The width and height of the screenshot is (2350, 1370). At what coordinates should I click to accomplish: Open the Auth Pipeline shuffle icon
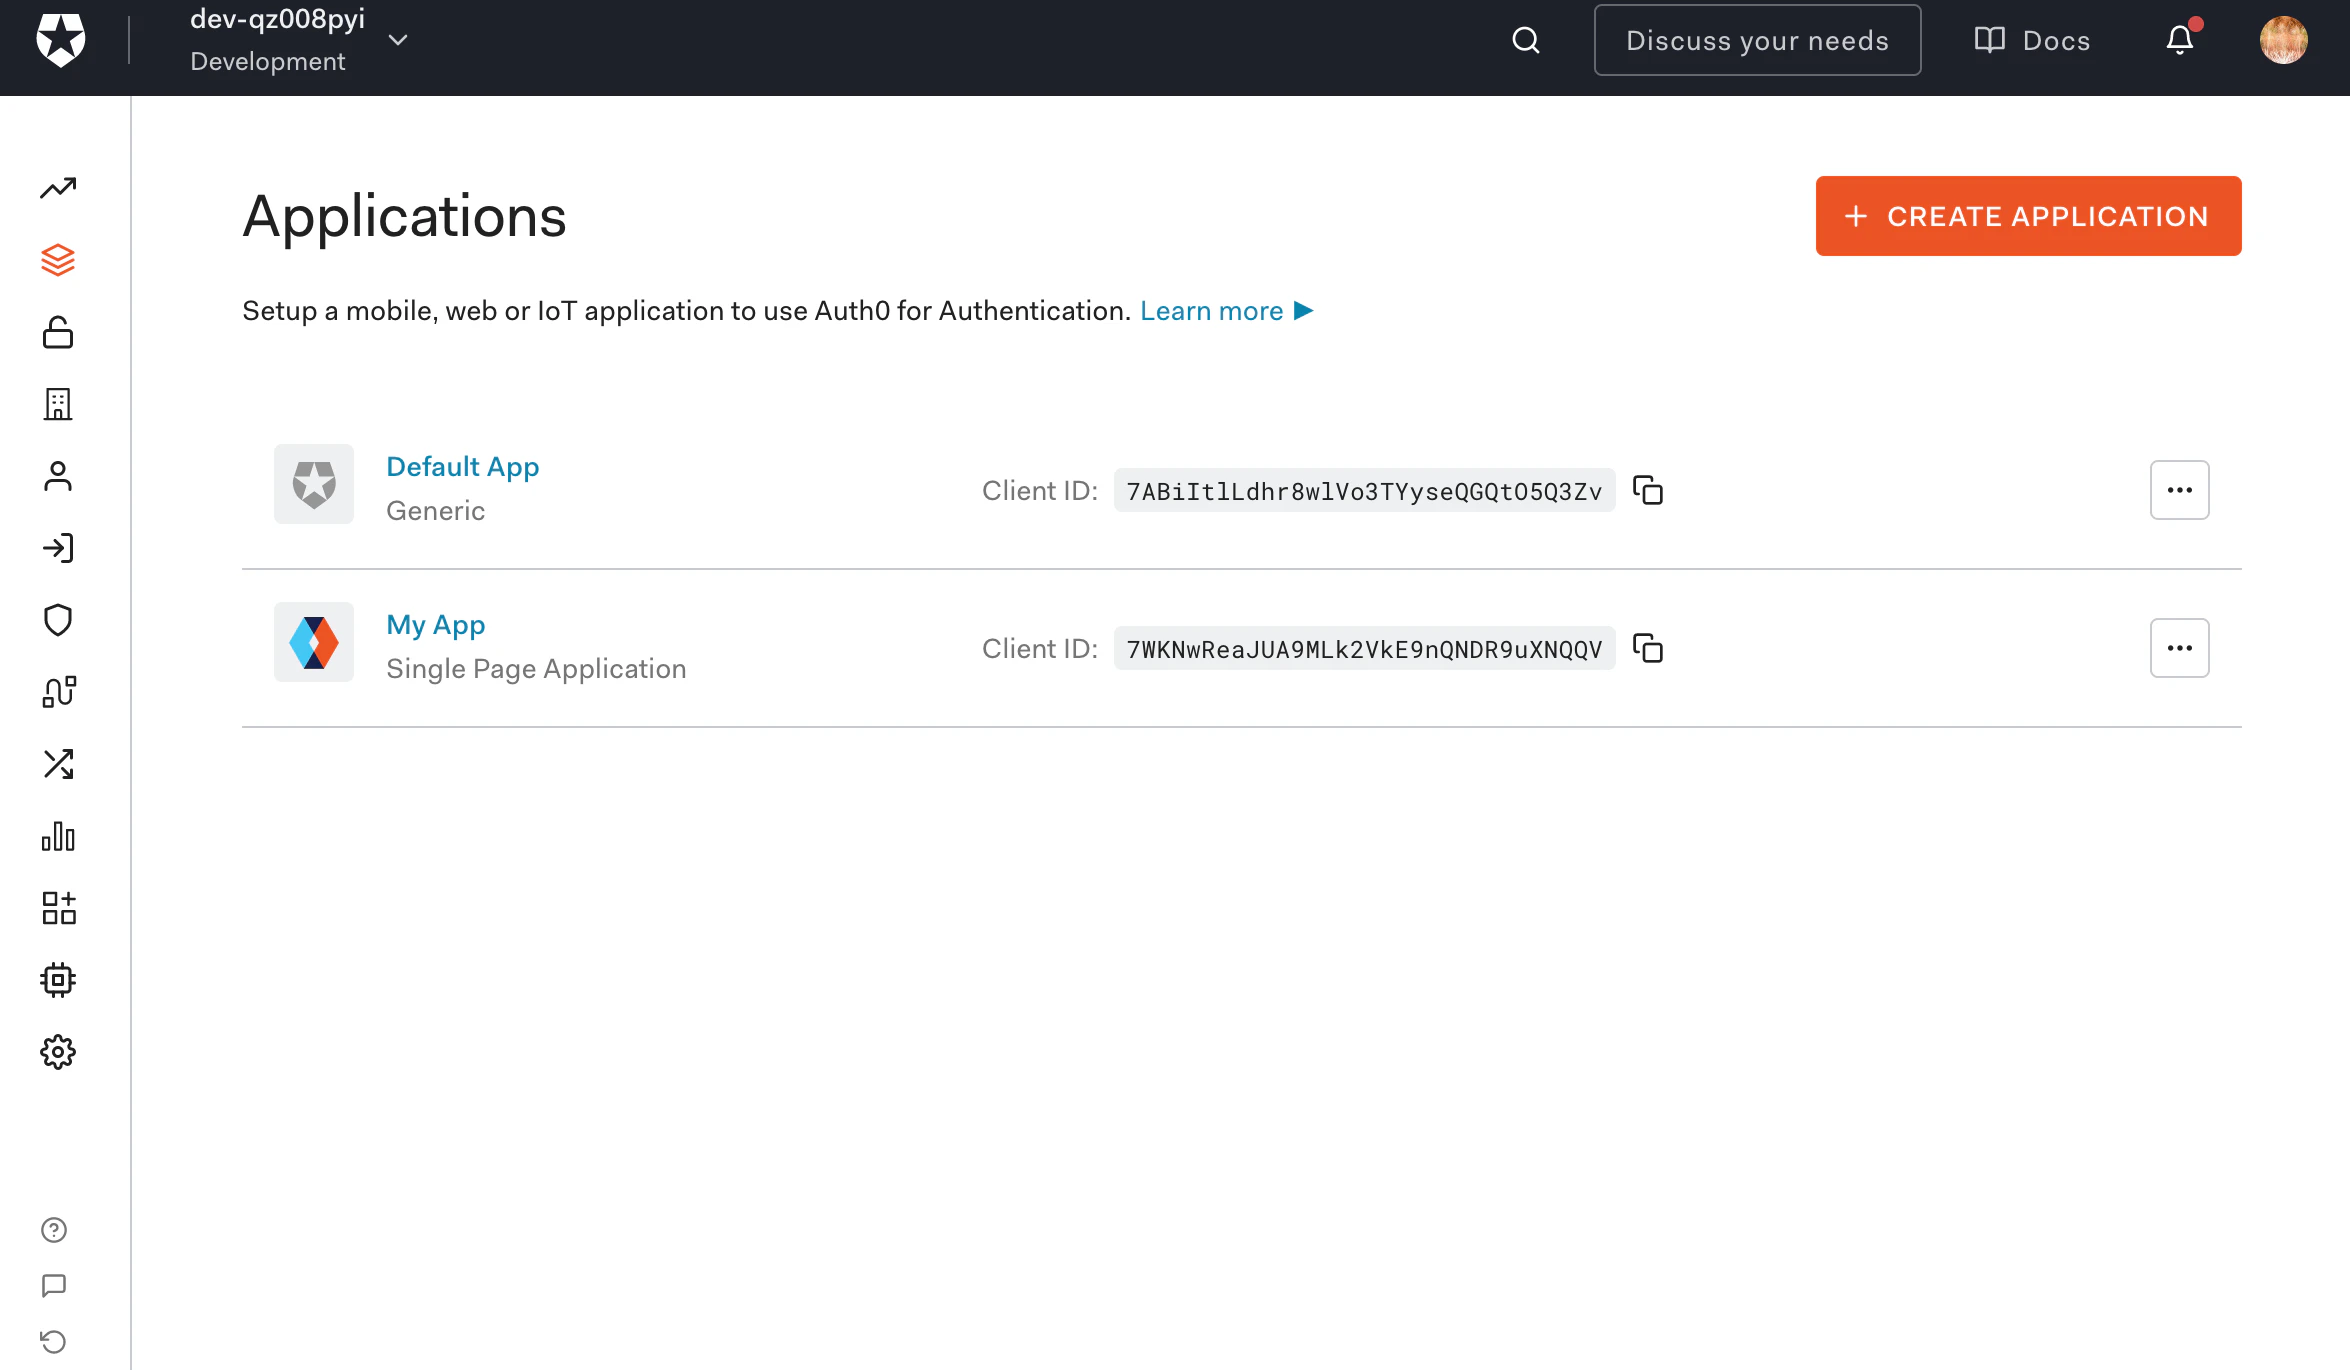pyautogui.click(x=58, y=764)
